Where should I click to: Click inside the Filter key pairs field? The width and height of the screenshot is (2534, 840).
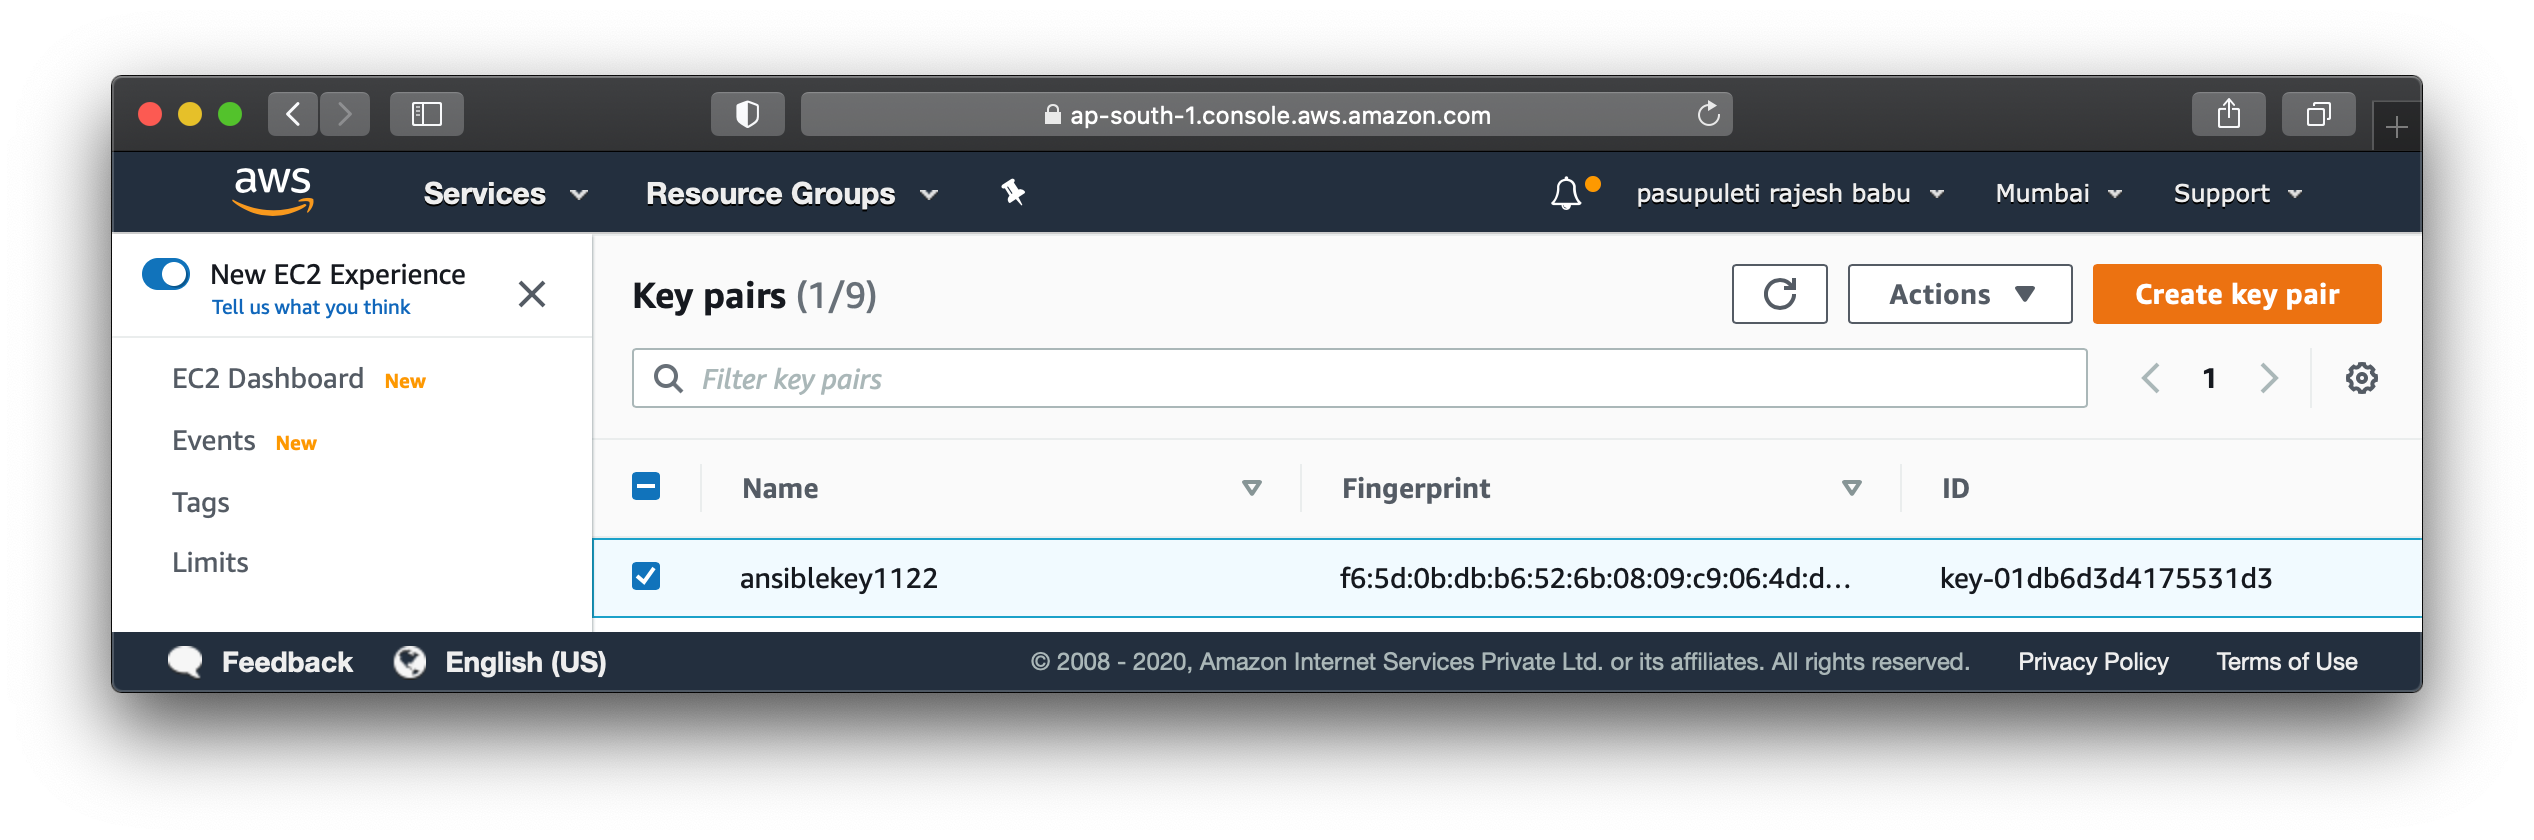1100,378
